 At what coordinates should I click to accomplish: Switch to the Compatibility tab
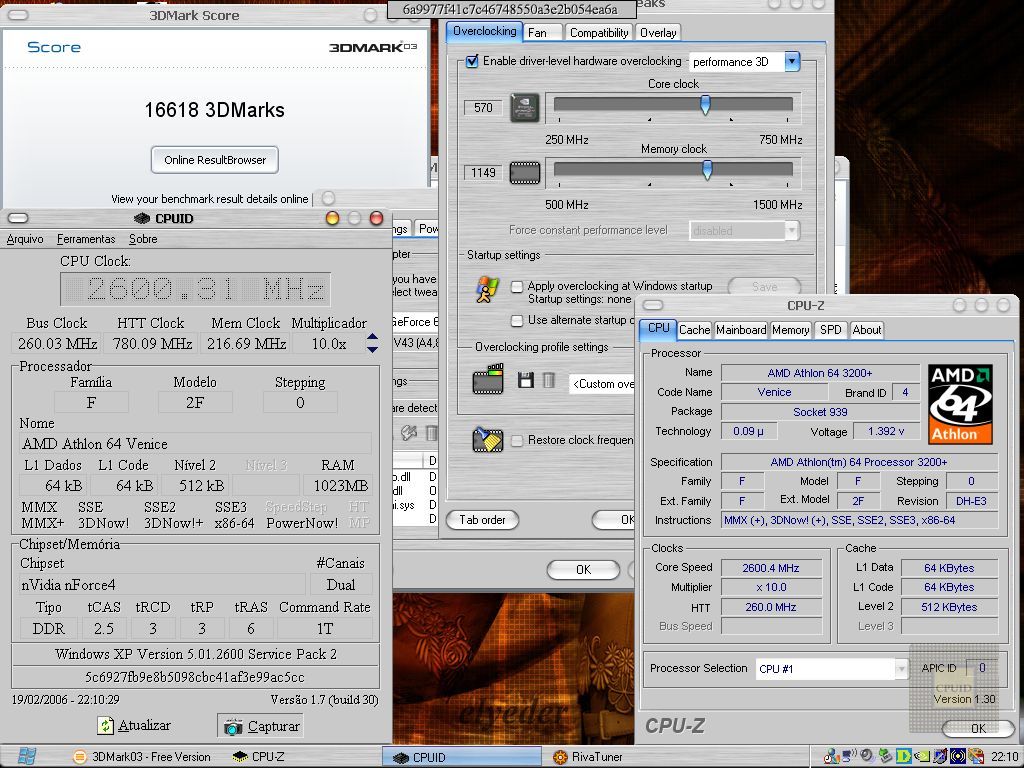tap(599, 33)
